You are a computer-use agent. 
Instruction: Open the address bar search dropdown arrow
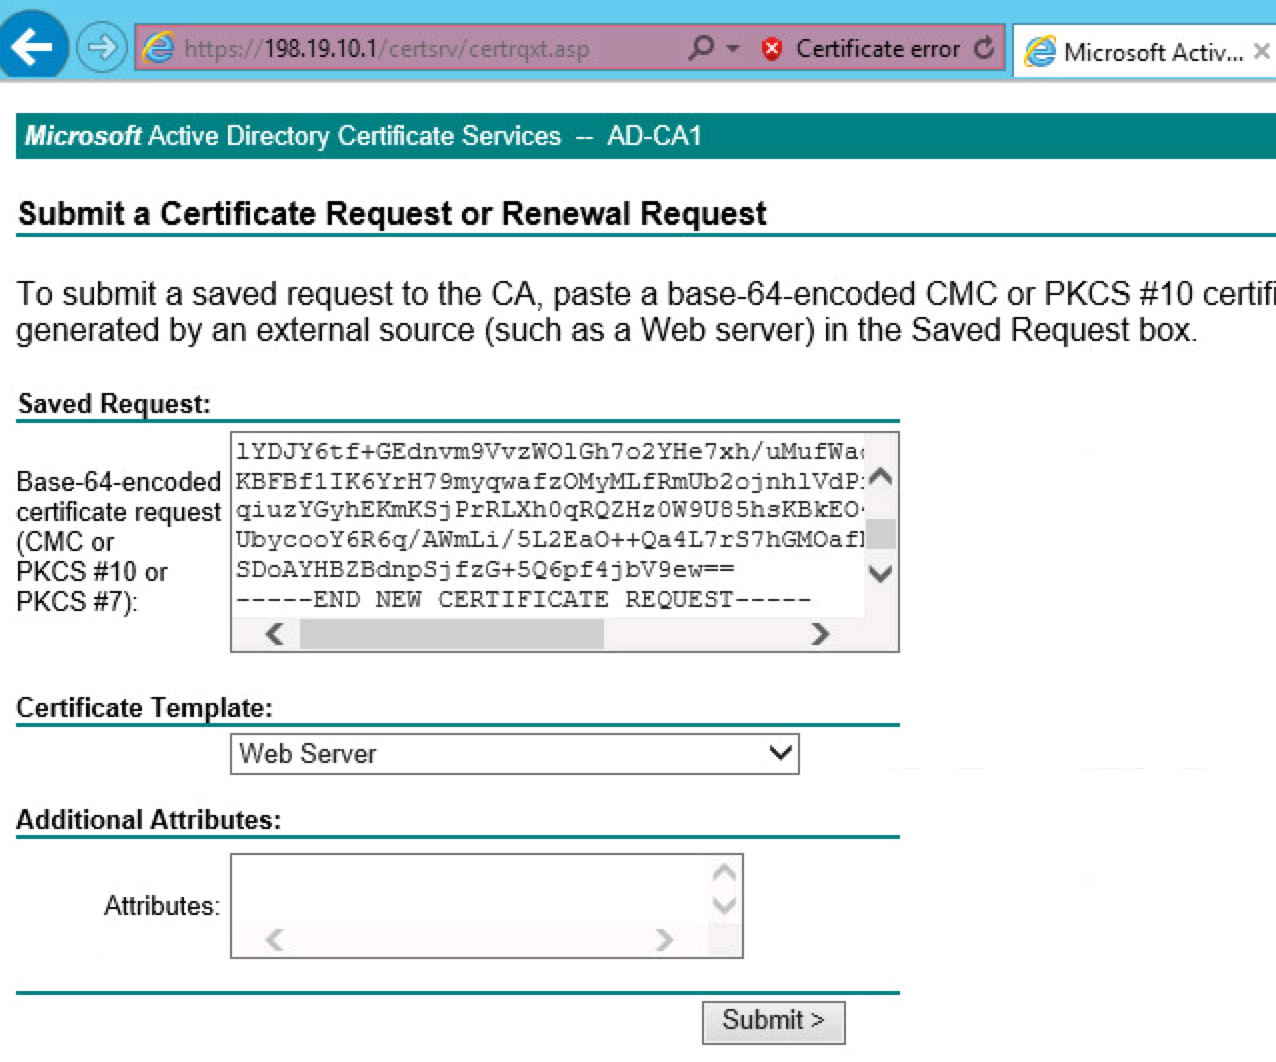click(733, 48)
